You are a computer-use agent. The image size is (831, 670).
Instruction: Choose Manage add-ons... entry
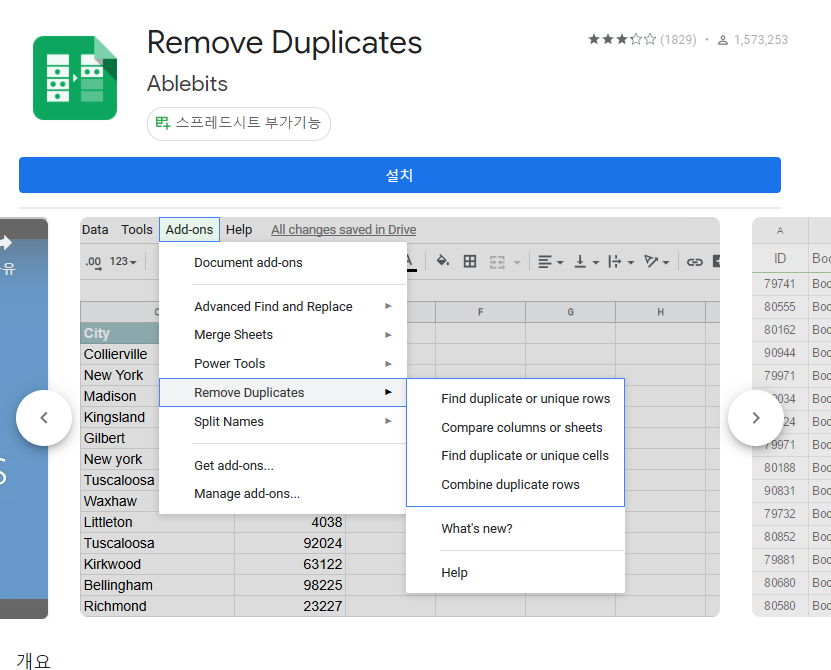pos(283,493)
